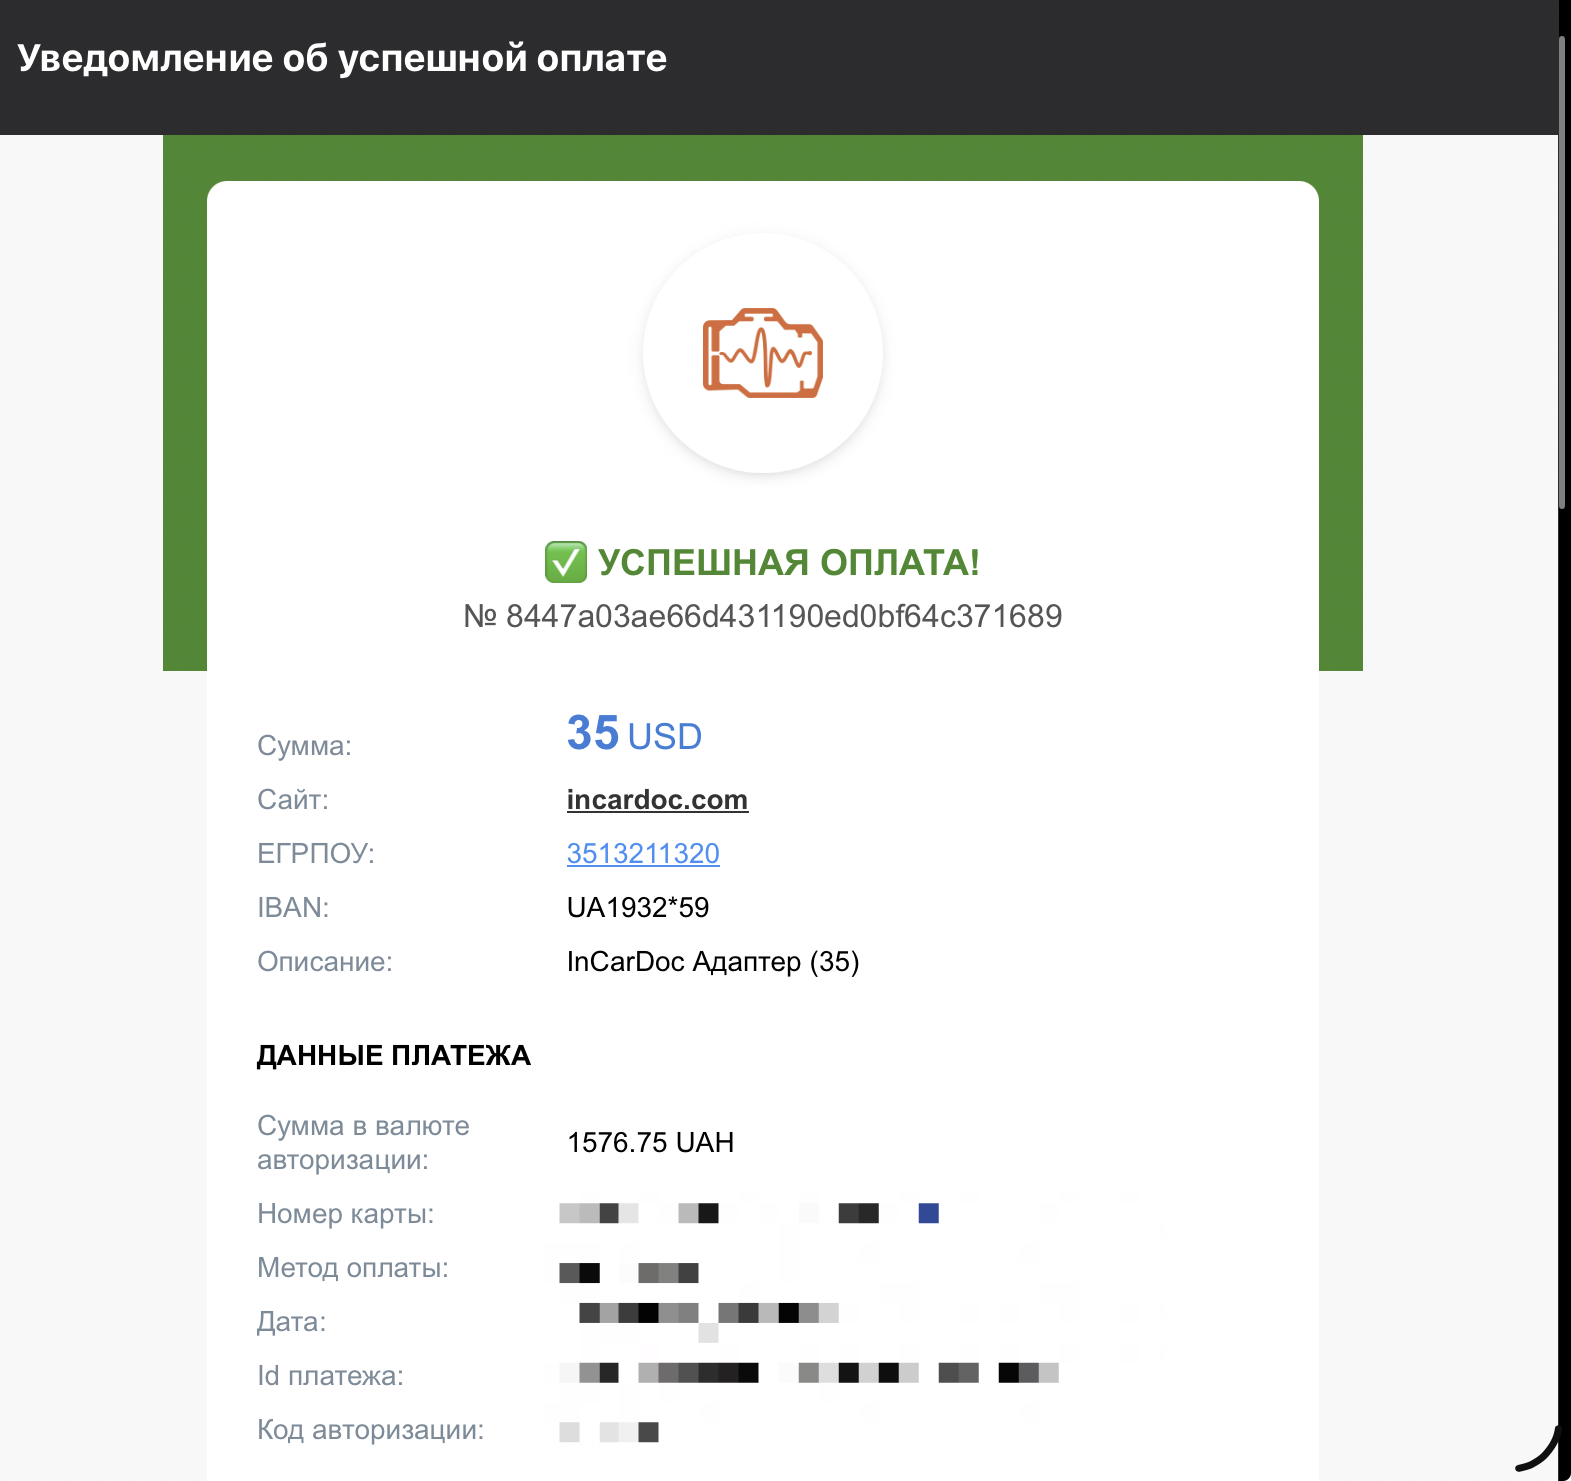Click the 'Описание:' label
Image resolution: width=1571 pixels, height=1481 pixels.
(x=325, y=962)
